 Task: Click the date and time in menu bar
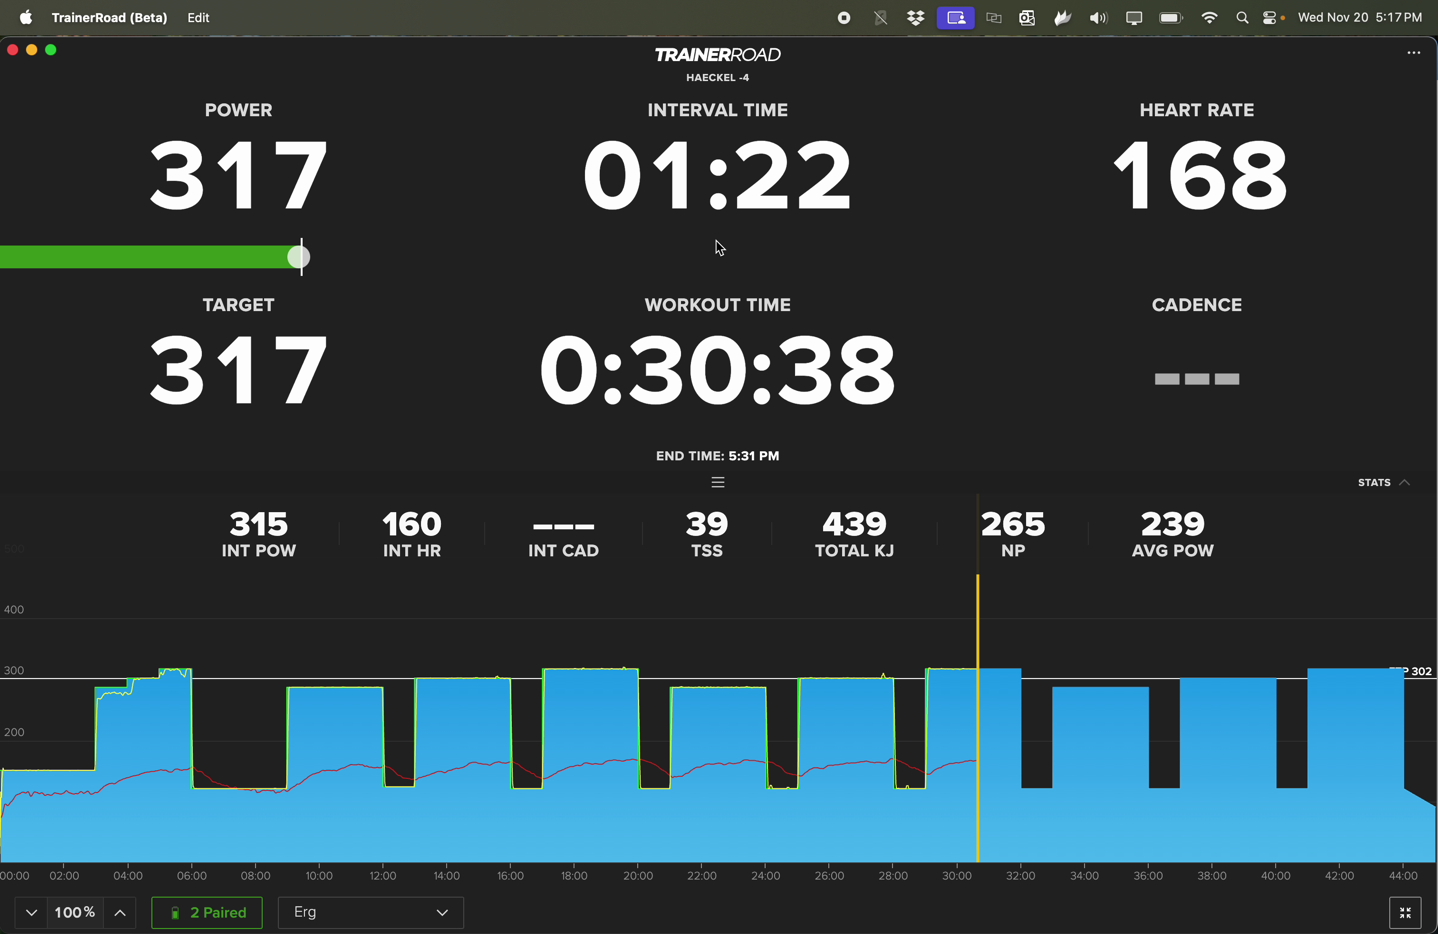[1360, 17]
